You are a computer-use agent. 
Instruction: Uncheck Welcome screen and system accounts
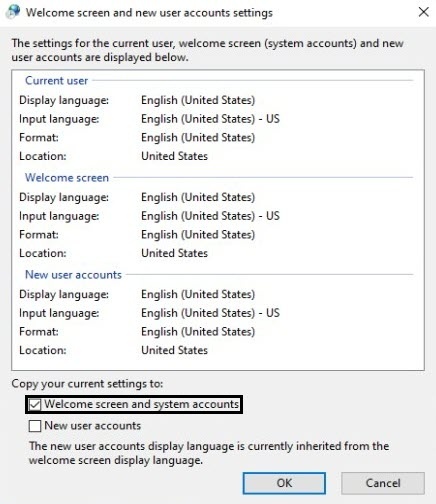pos(35,405)
